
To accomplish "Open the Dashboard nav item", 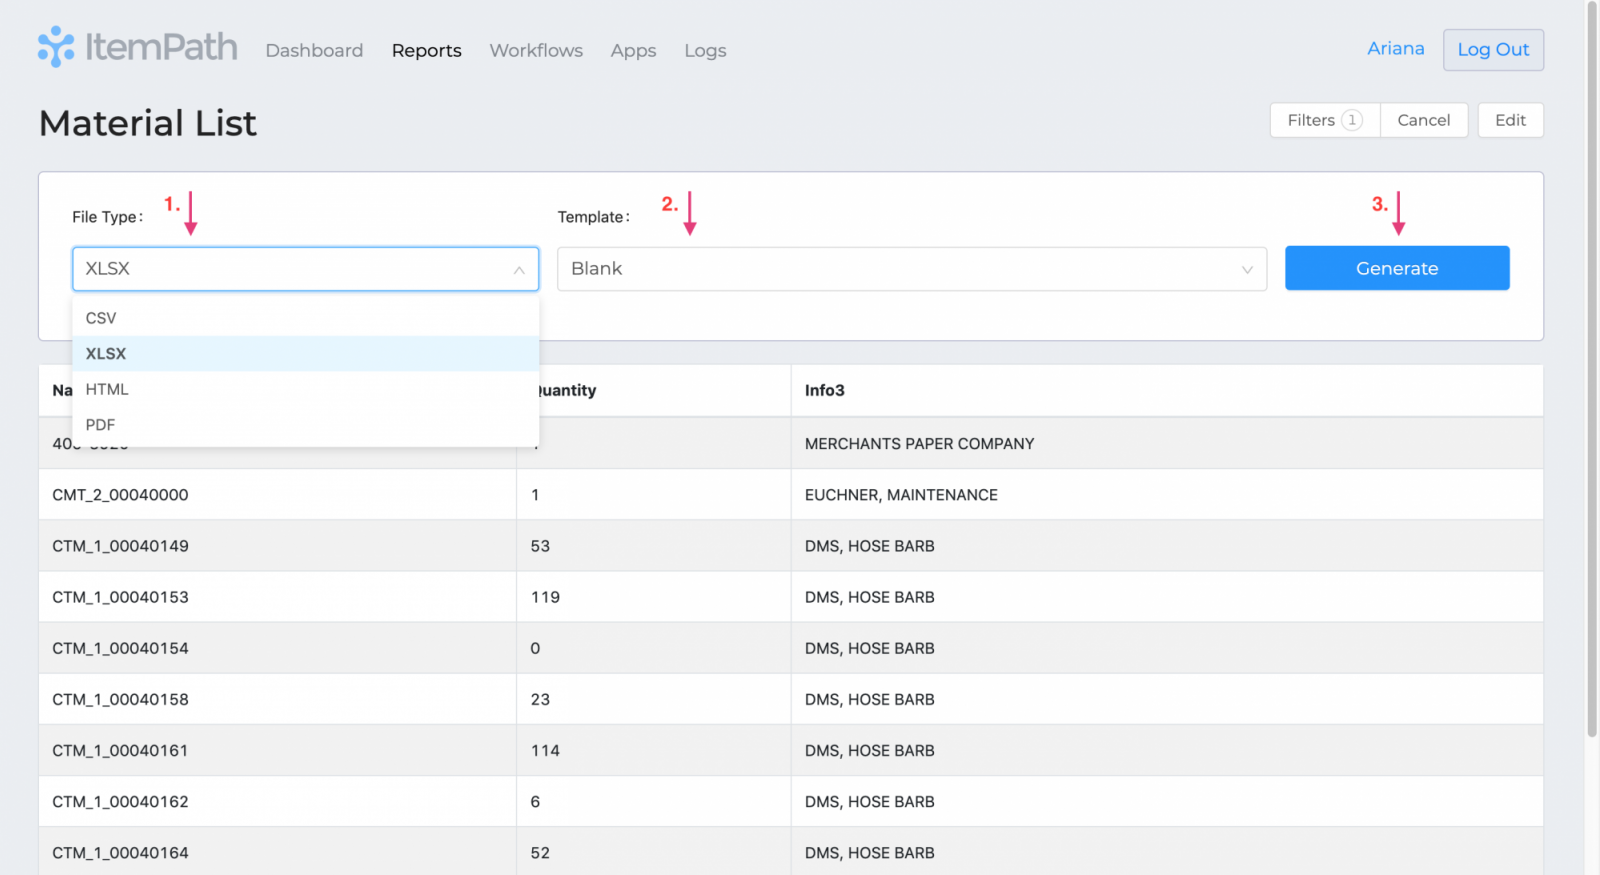I will tap(314, 50).
